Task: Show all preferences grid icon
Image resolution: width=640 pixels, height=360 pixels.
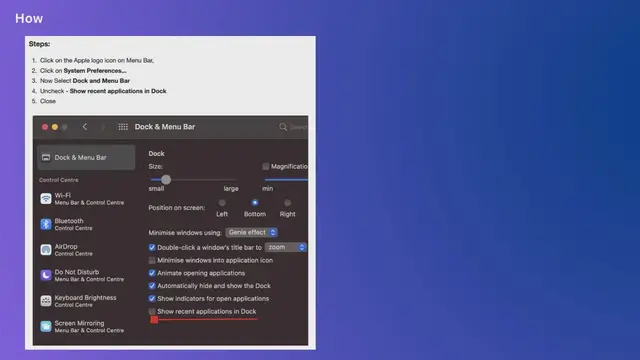Action: (123, 127)
